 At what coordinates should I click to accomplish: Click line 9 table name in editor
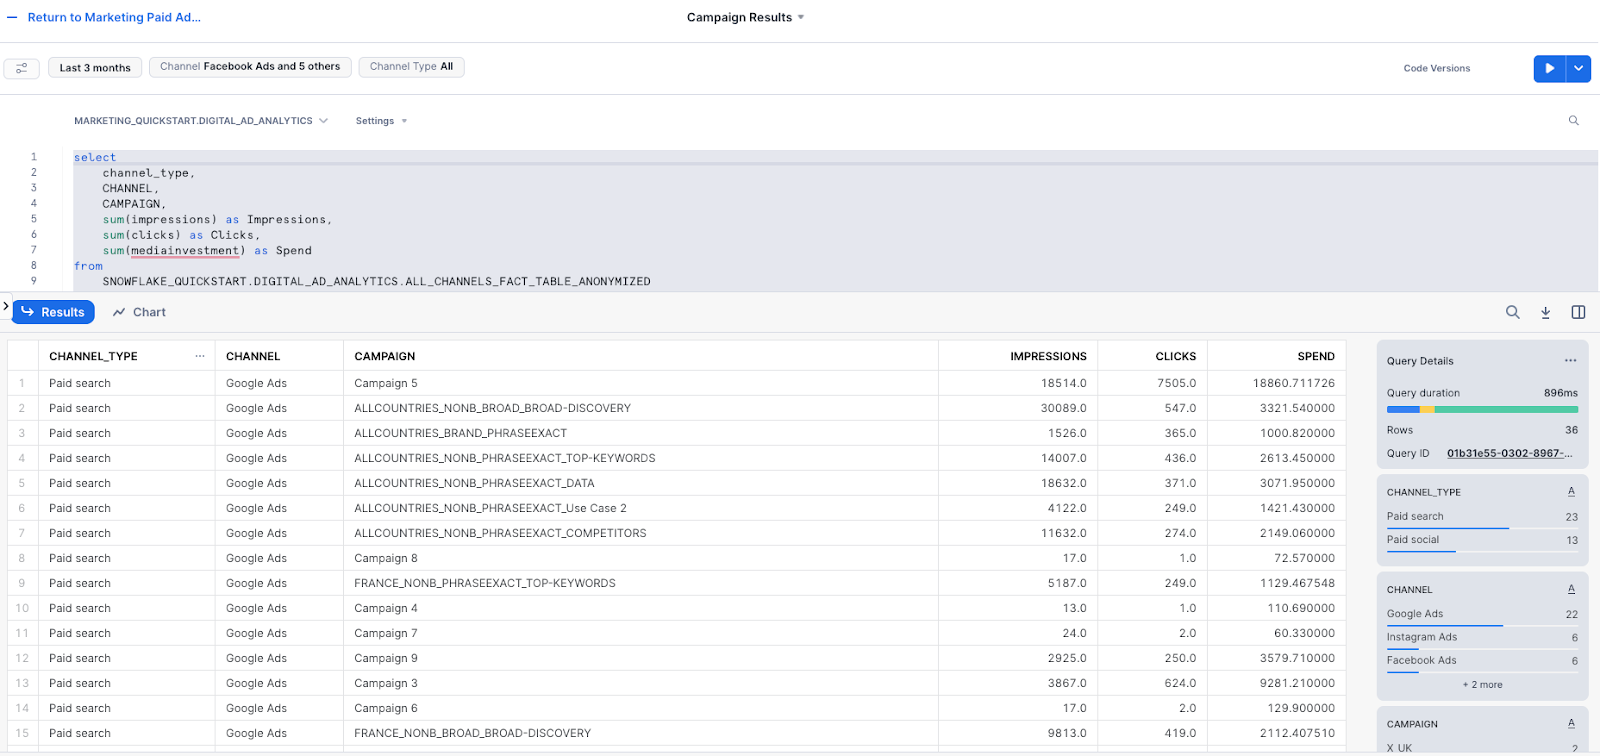coord(376,282)
